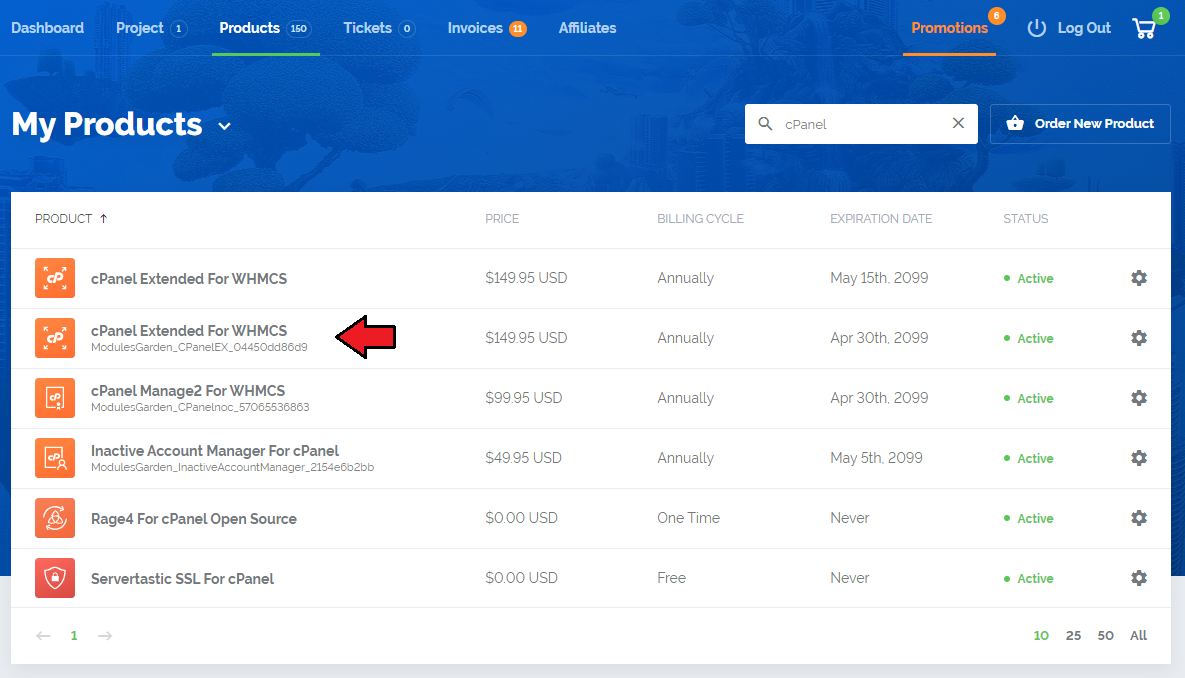Click Order New Product button

(x=1080, y=124)
